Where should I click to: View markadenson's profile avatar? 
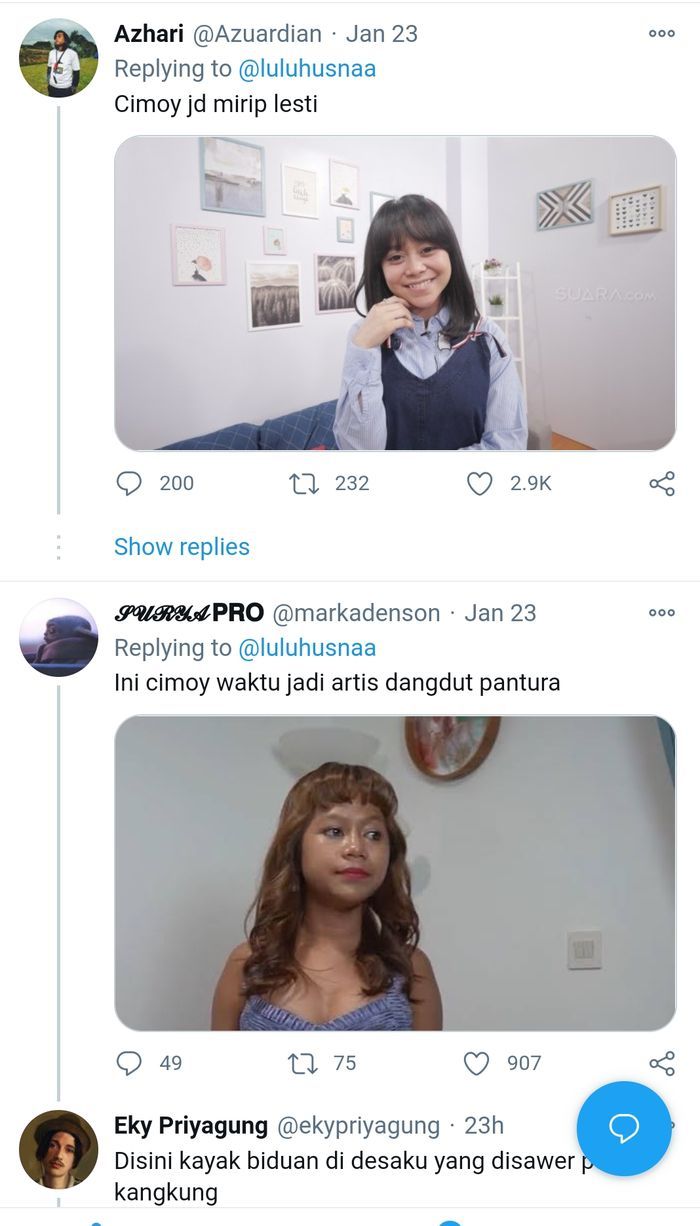point(57,635)
